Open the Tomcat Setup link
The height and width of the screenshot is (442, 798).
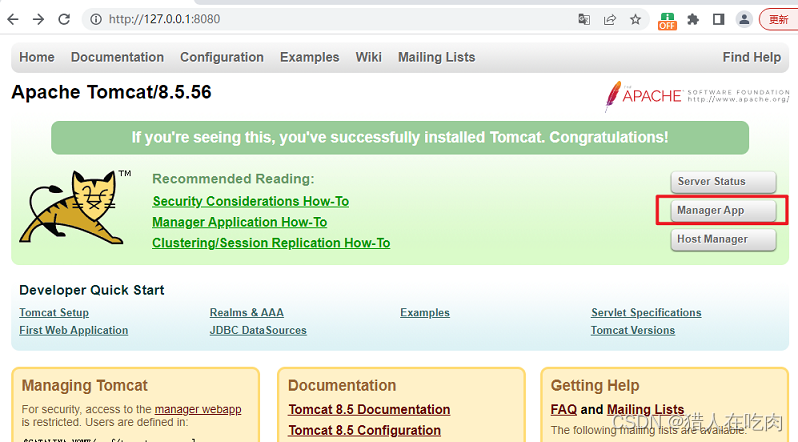click(54, 313)
